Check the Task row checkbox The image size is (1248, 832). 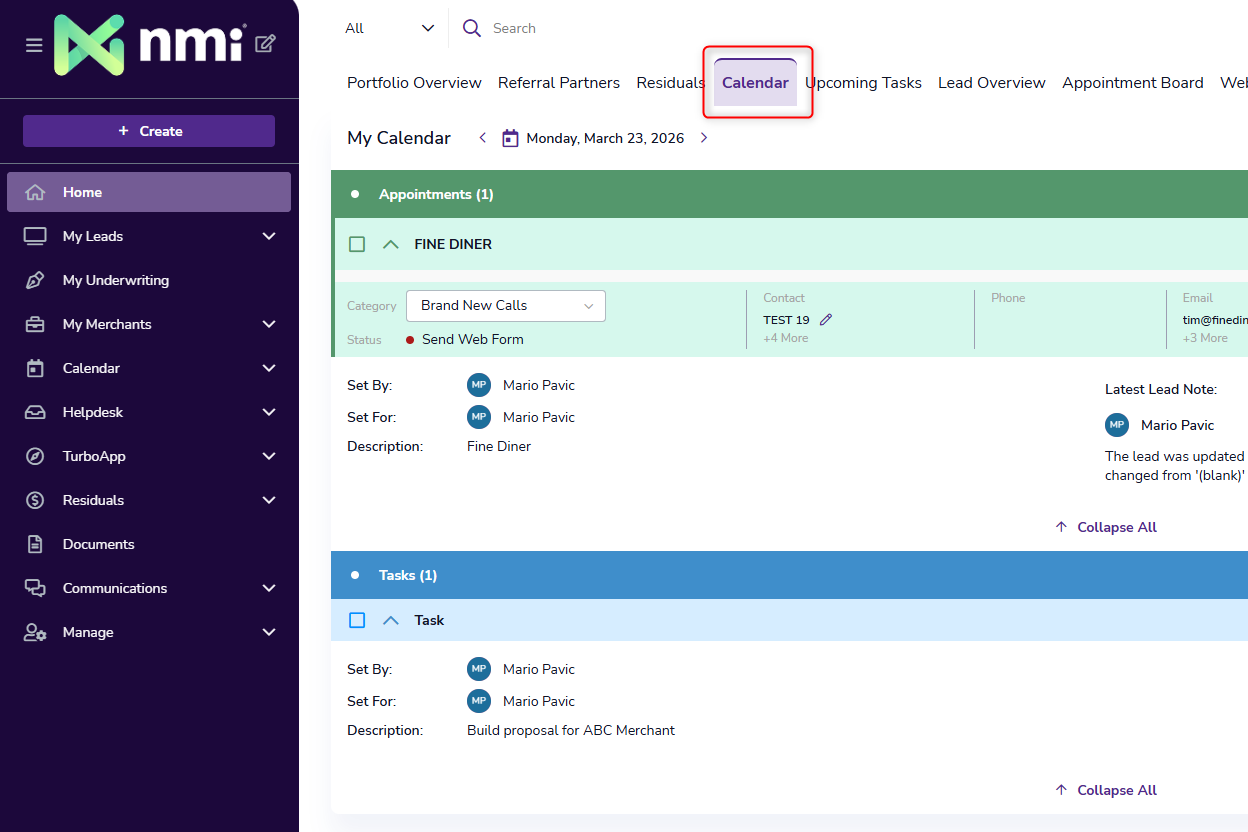(357, 620)
